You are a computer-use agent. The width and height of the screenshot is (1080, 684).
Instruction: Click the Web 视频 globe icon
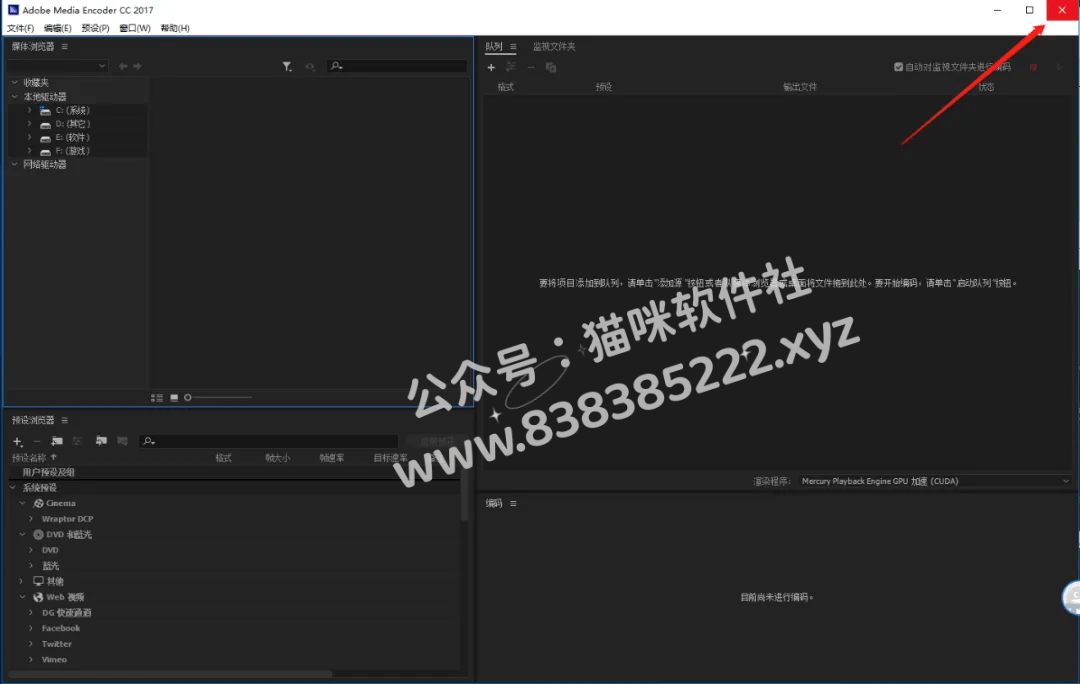pyautogui.click(x=39, y=597)
